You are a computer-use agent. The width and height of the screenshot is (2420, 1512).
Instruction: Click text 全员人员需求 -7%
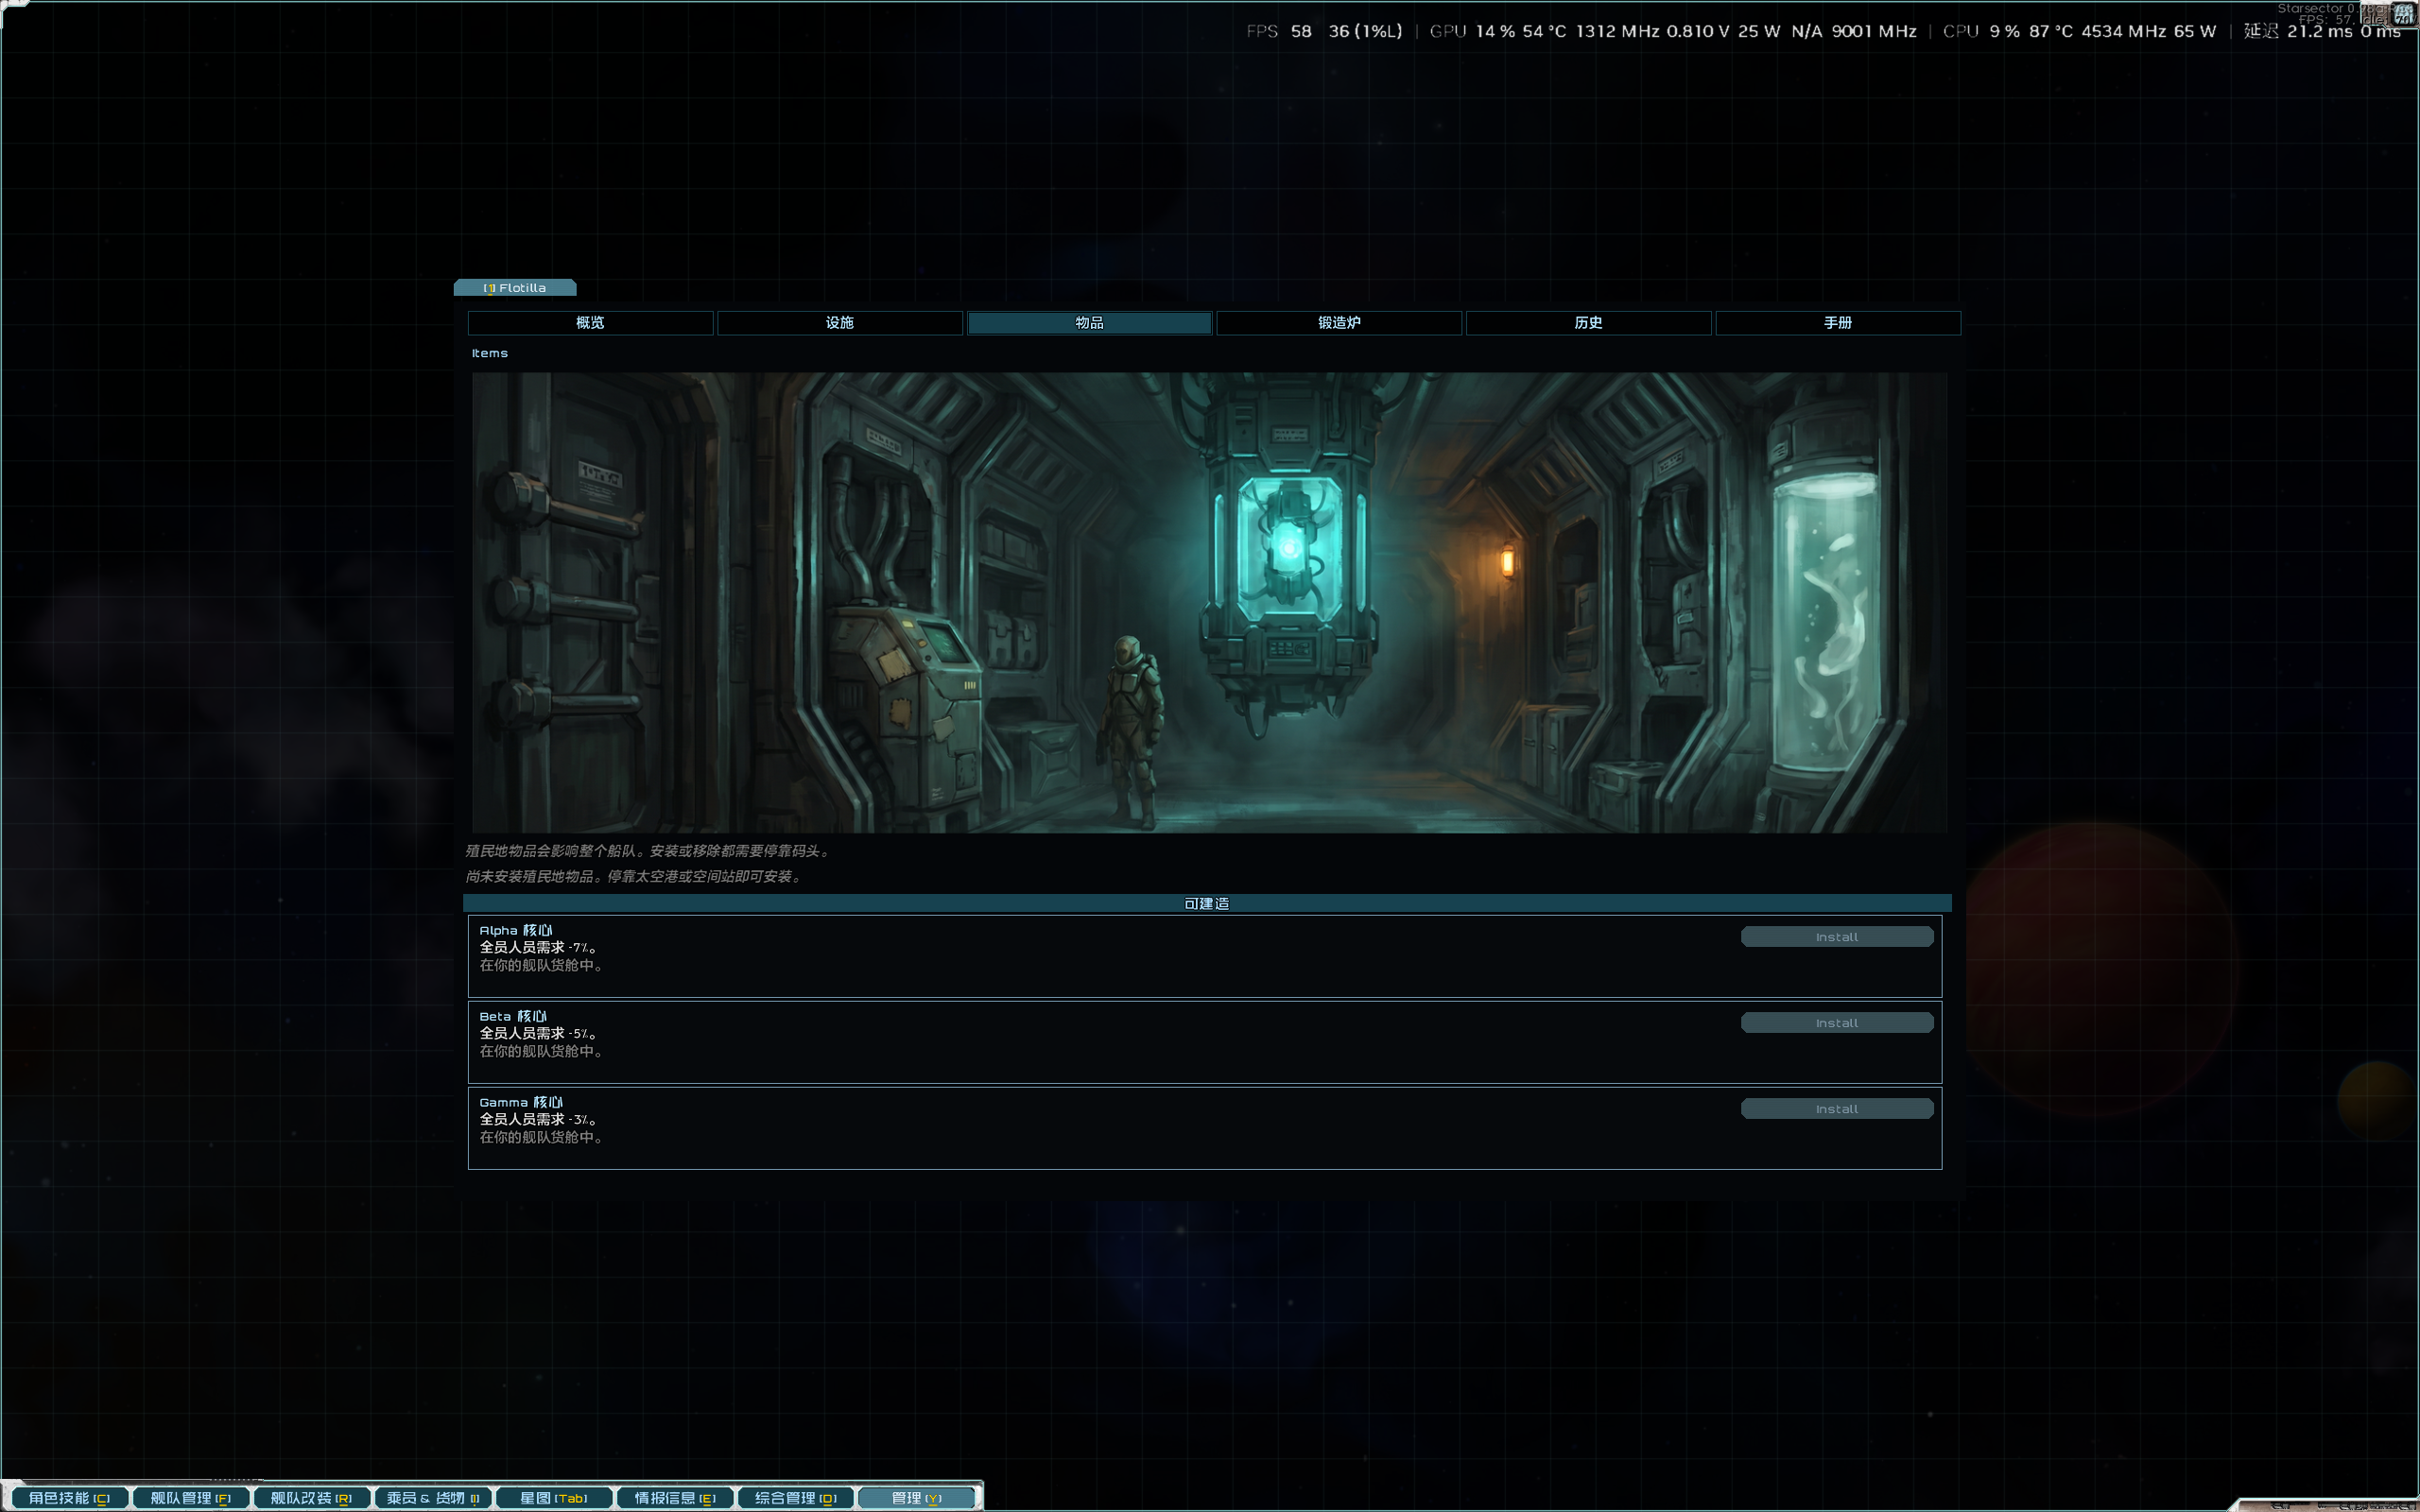point(538,947)
